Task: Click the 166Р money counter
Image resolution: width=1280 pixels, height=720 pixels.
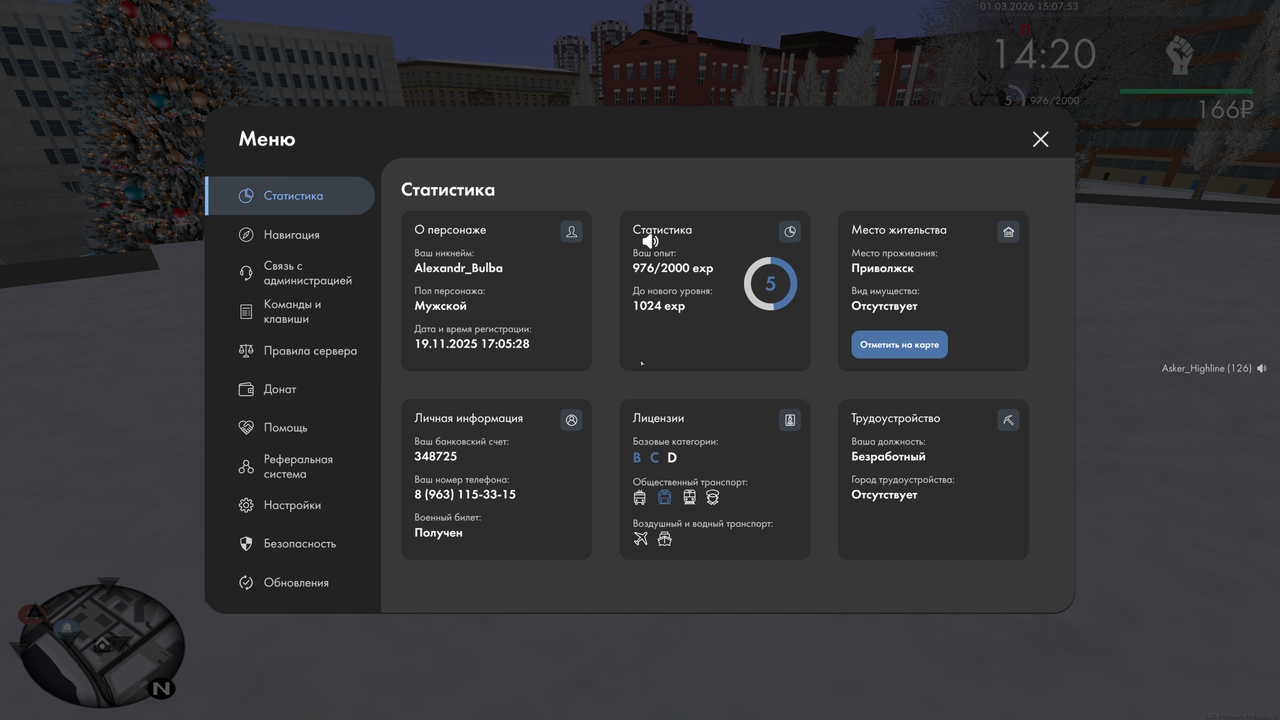Action: click(x=1226, y=110)
